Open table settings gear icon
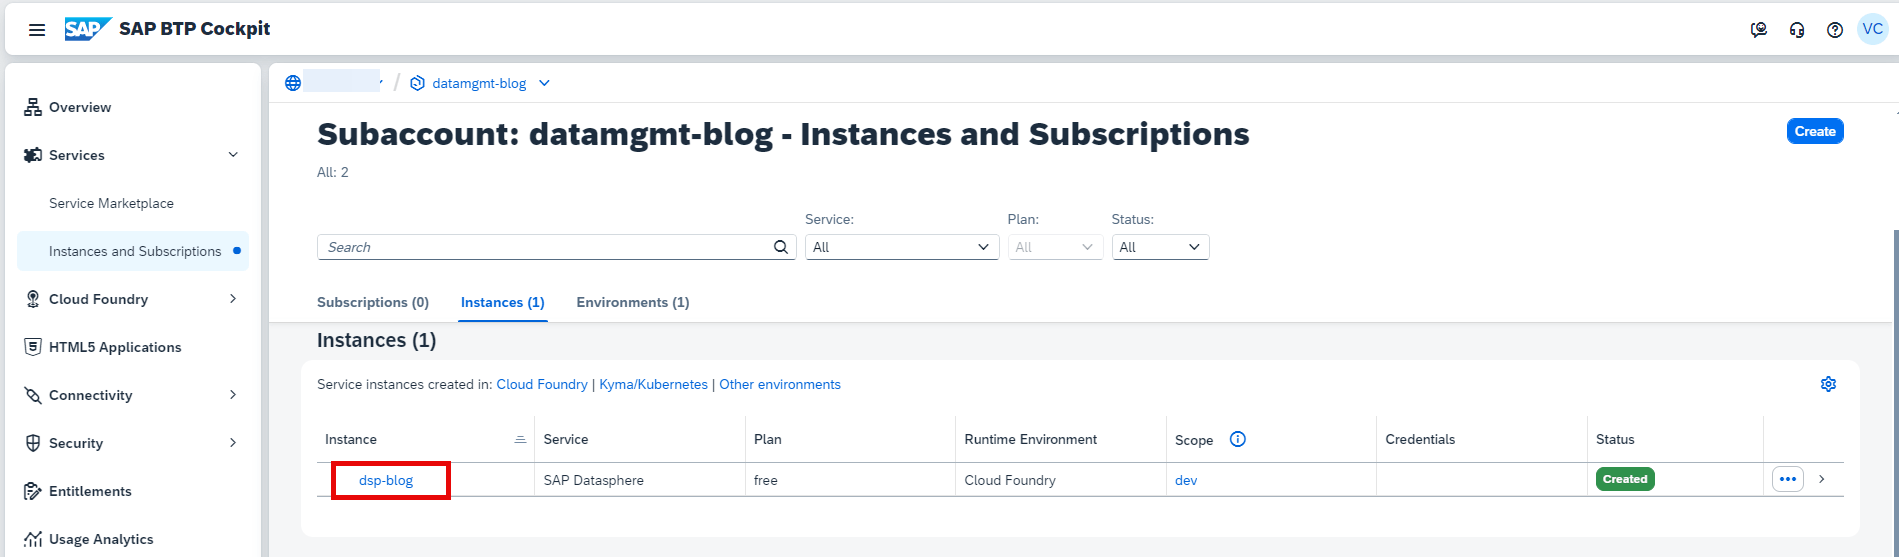This screenshot has width=1899, height=557. point(1828,384)
